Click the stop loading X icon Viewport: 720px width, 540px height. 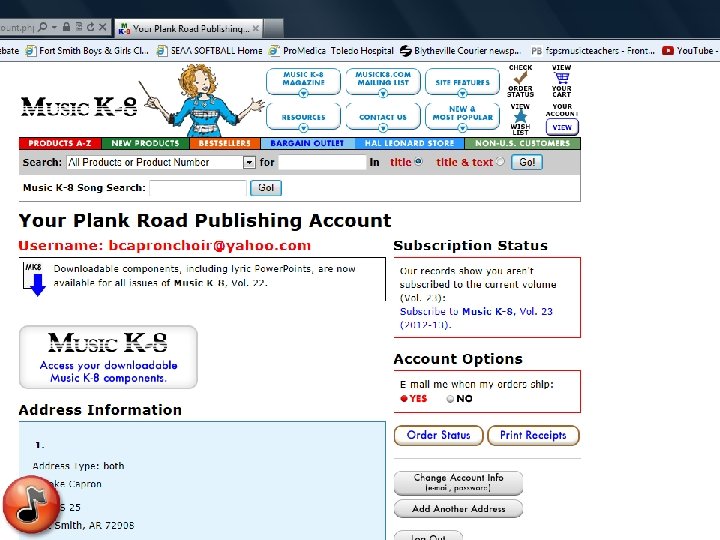[x=102, y=27]
